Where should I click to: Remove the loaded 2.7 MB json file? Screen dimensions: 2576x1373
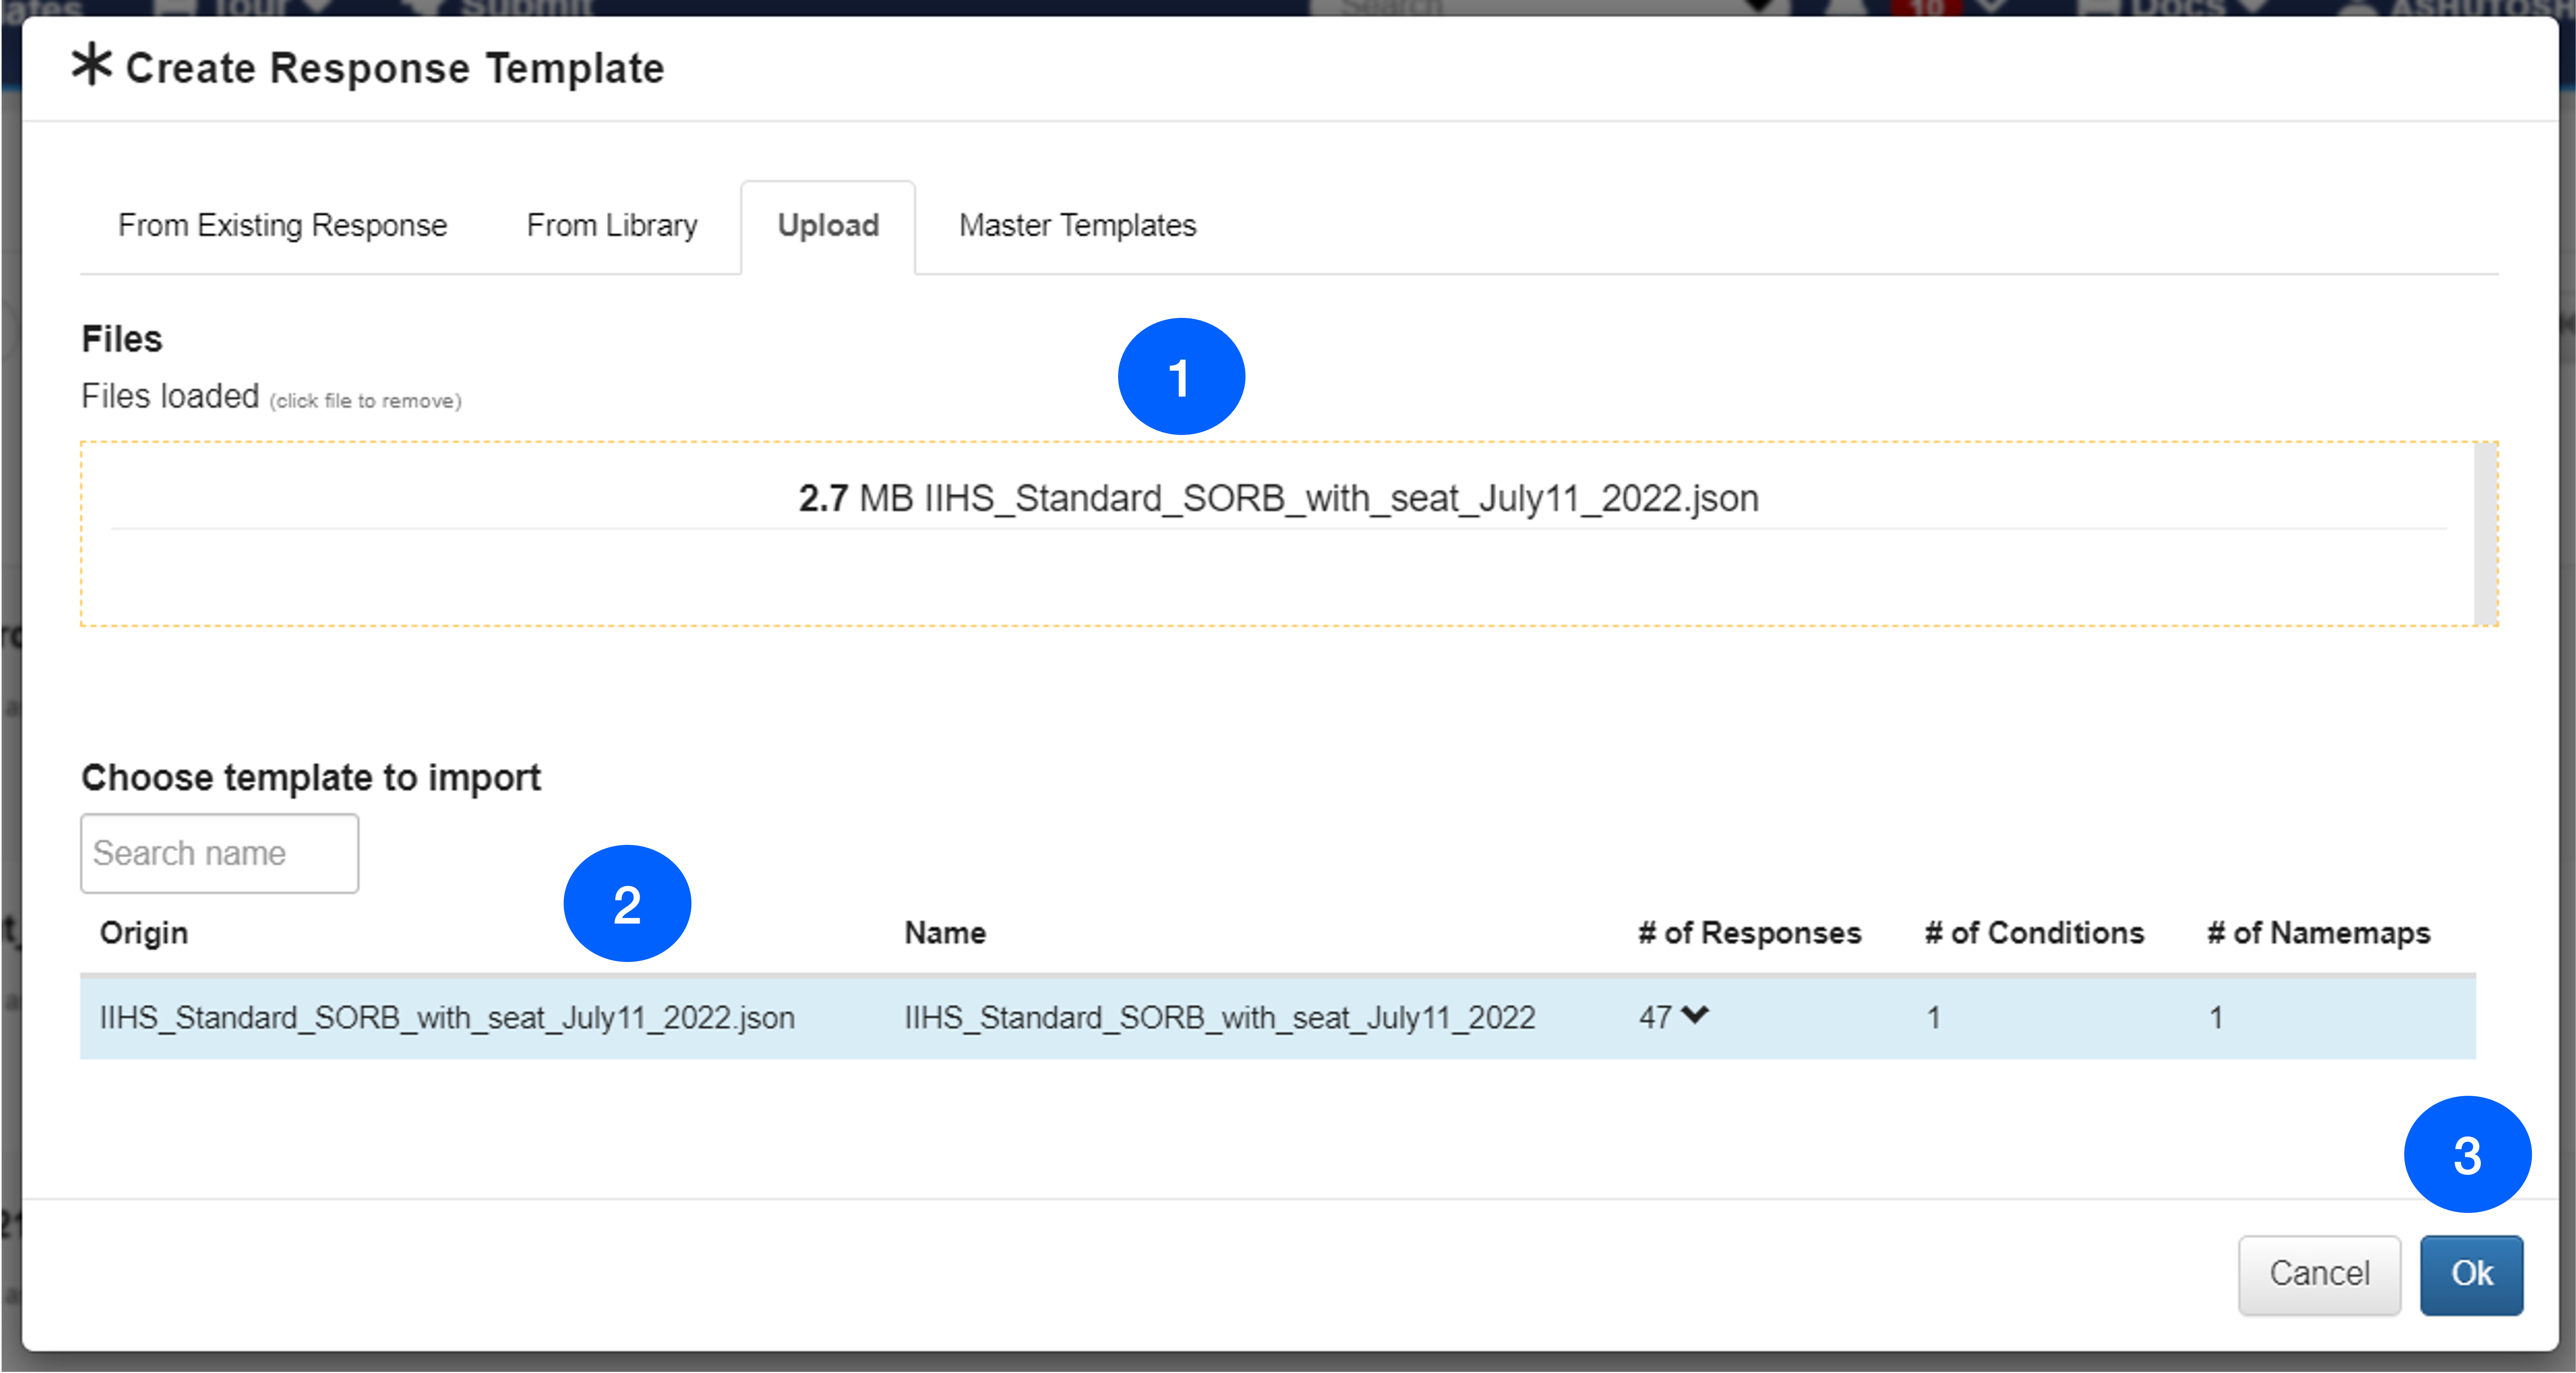[1278, 498]
